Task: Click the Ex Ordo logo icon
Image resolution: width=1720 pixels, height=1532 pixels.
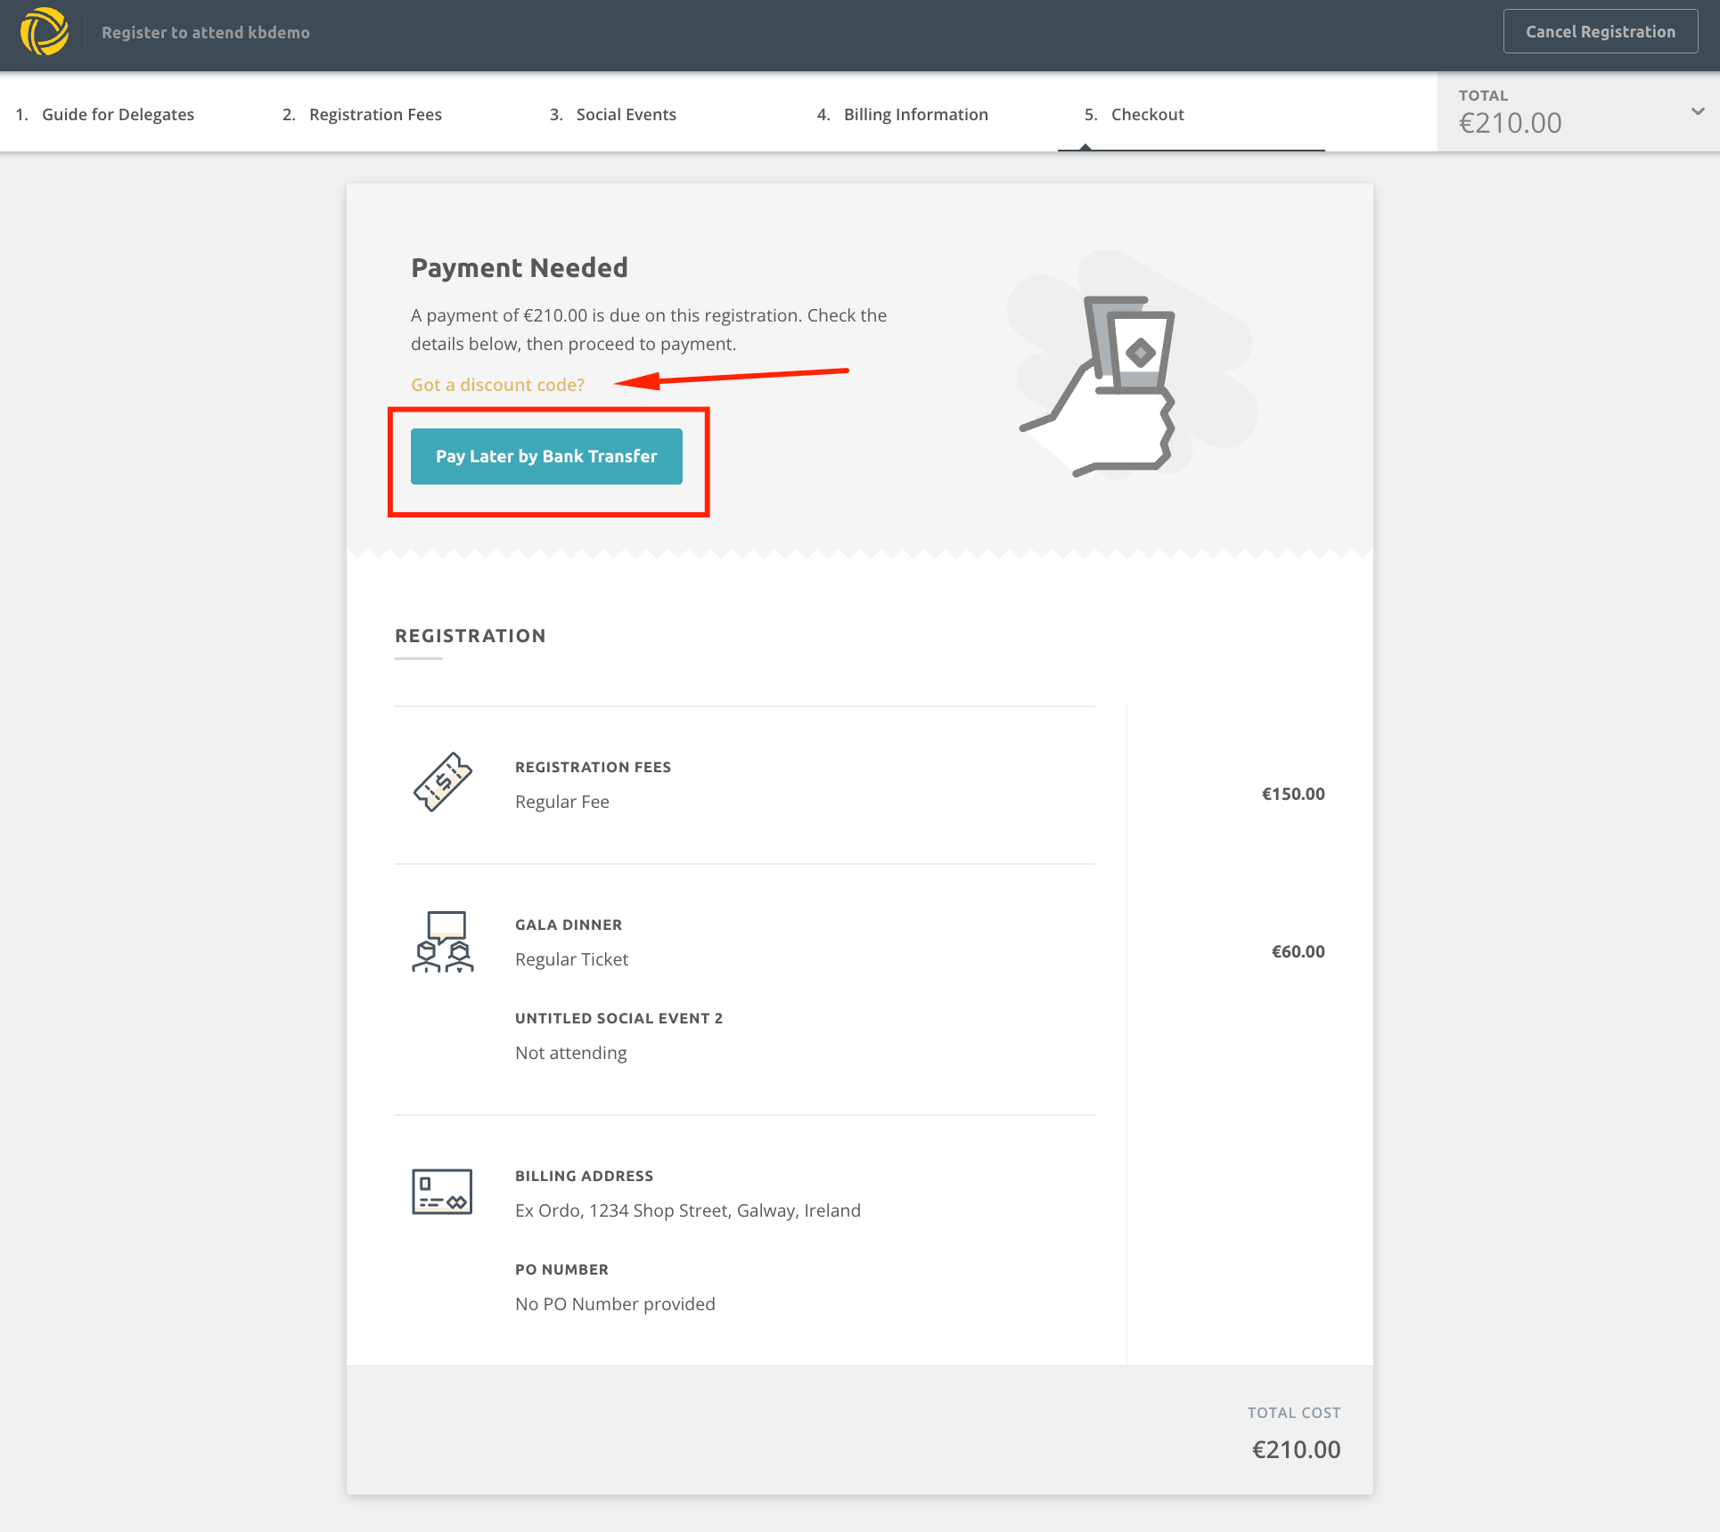Action: tap(44, 32)
